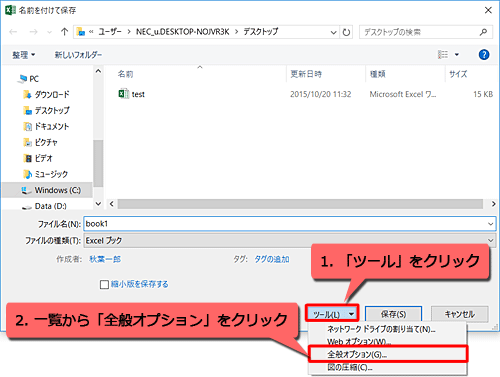This screenshot has height=377, width=500.
Task: Click the navigation pane scroll up arrow
Action: (x=98, y=71)
